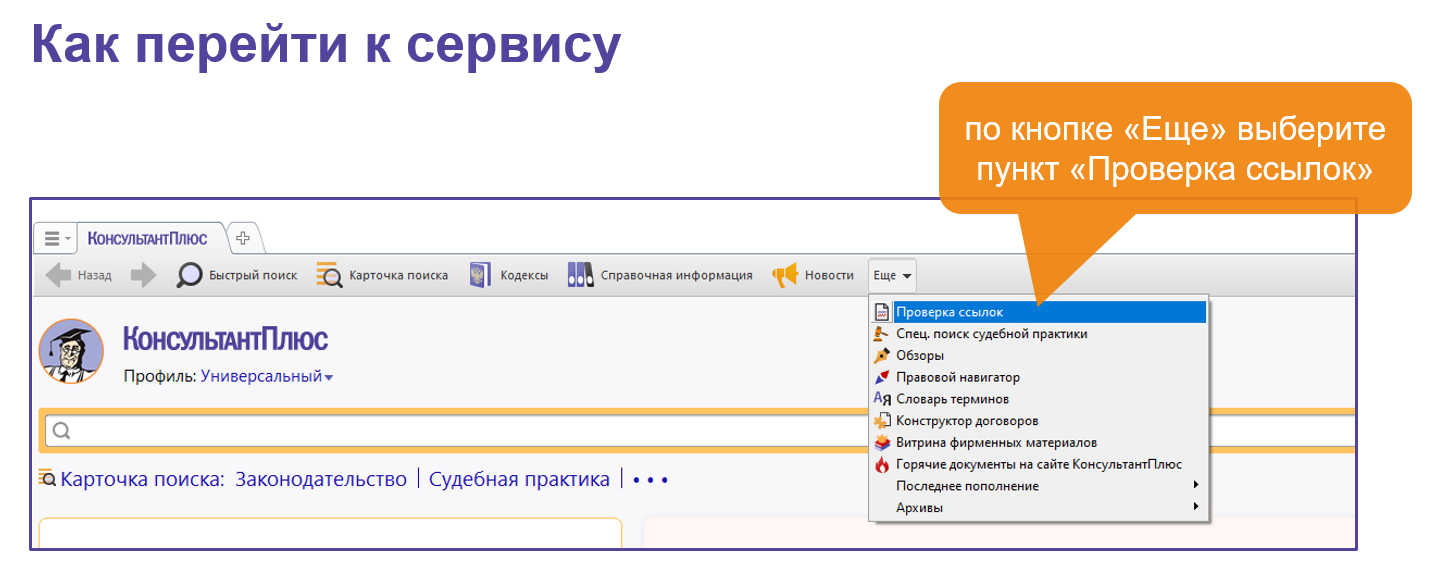Click the new tab plus icon
Screen dimensions: 1442x571
pos(242,238)
